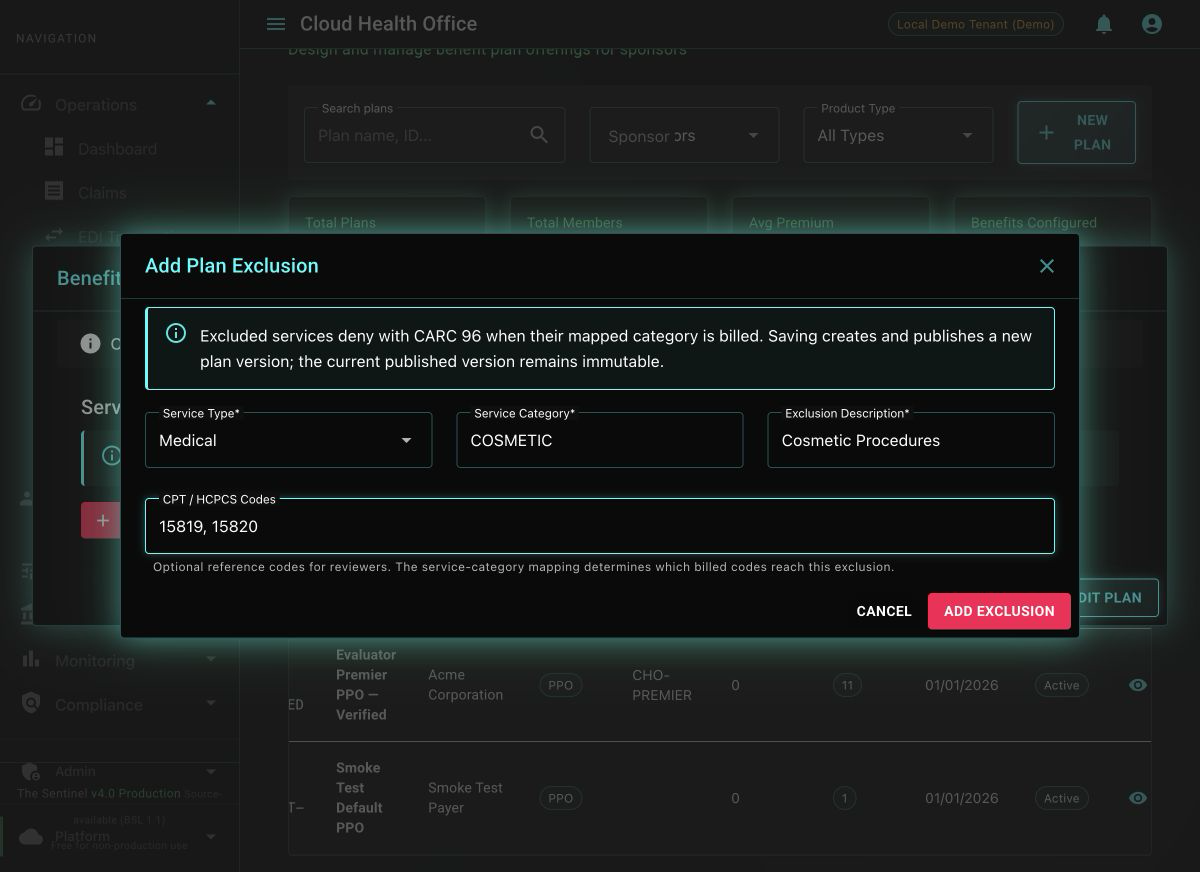Focus the Search plans field

pos(434,135)
